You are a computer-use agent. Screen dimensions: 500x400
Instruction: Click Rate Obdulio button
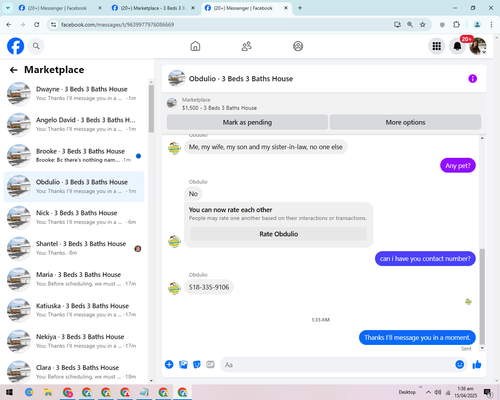279,234
